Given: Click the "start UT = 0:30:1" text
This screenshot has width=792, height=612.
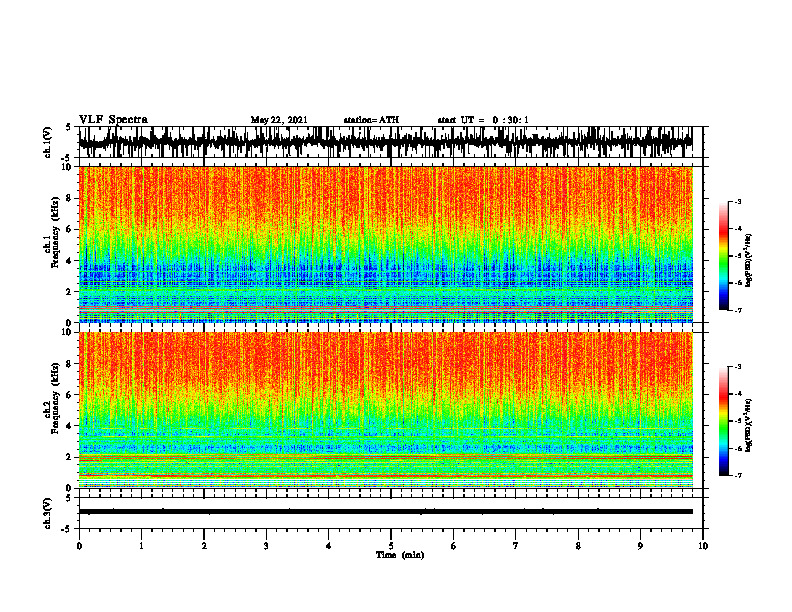Looking at the screenshot, I should point(483,120).
